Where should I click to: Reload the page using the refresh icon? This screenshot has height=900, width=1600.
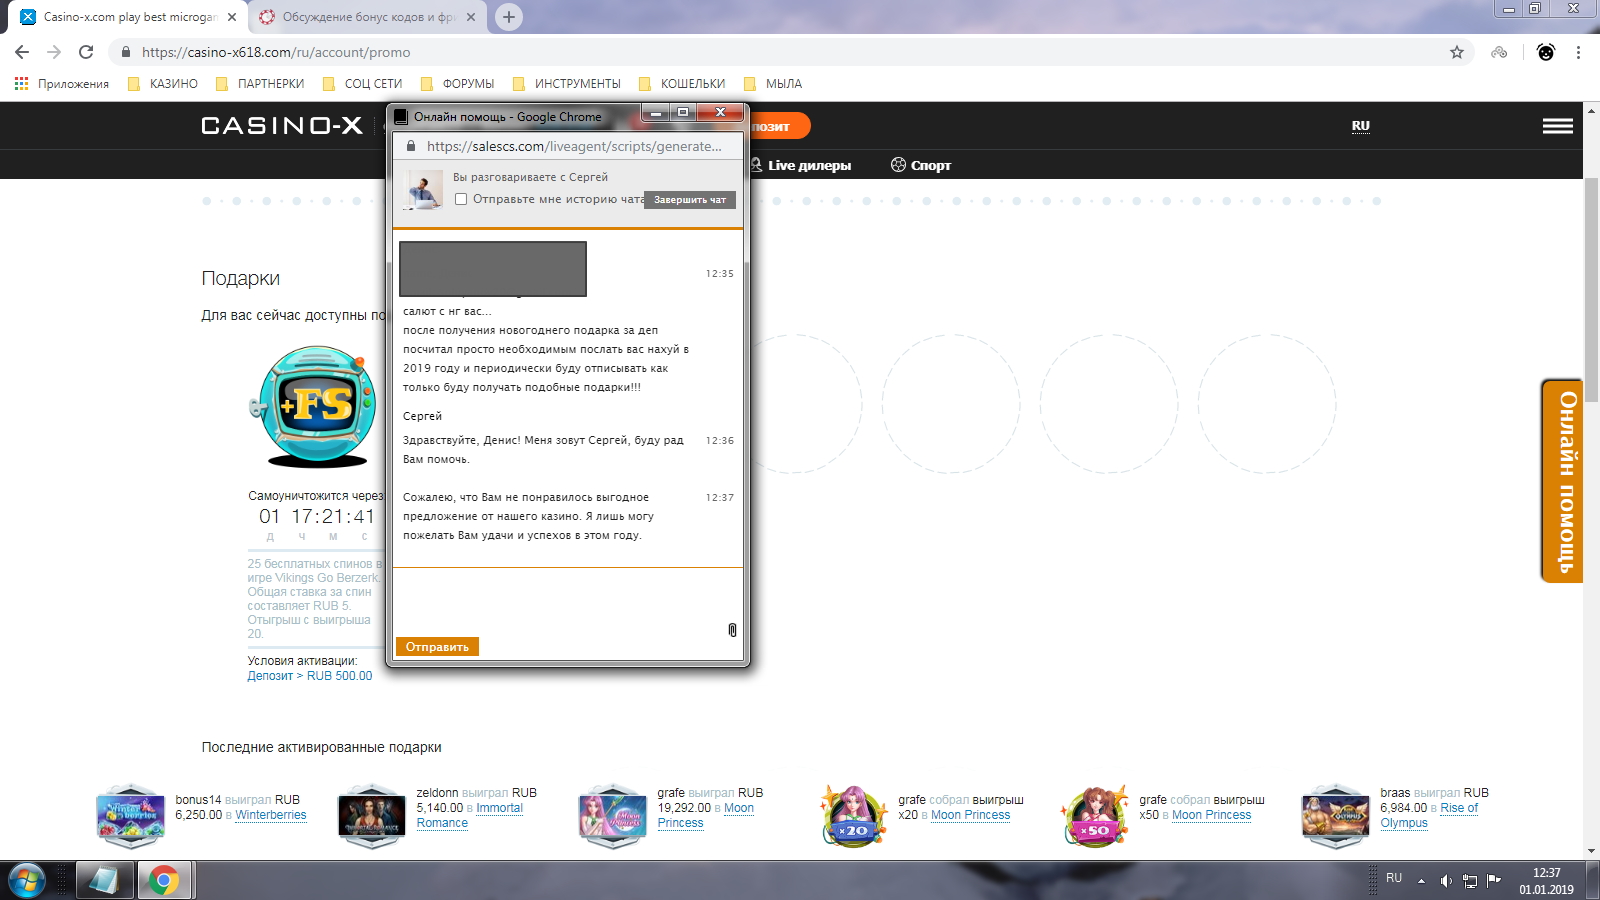tap(86, 52)
